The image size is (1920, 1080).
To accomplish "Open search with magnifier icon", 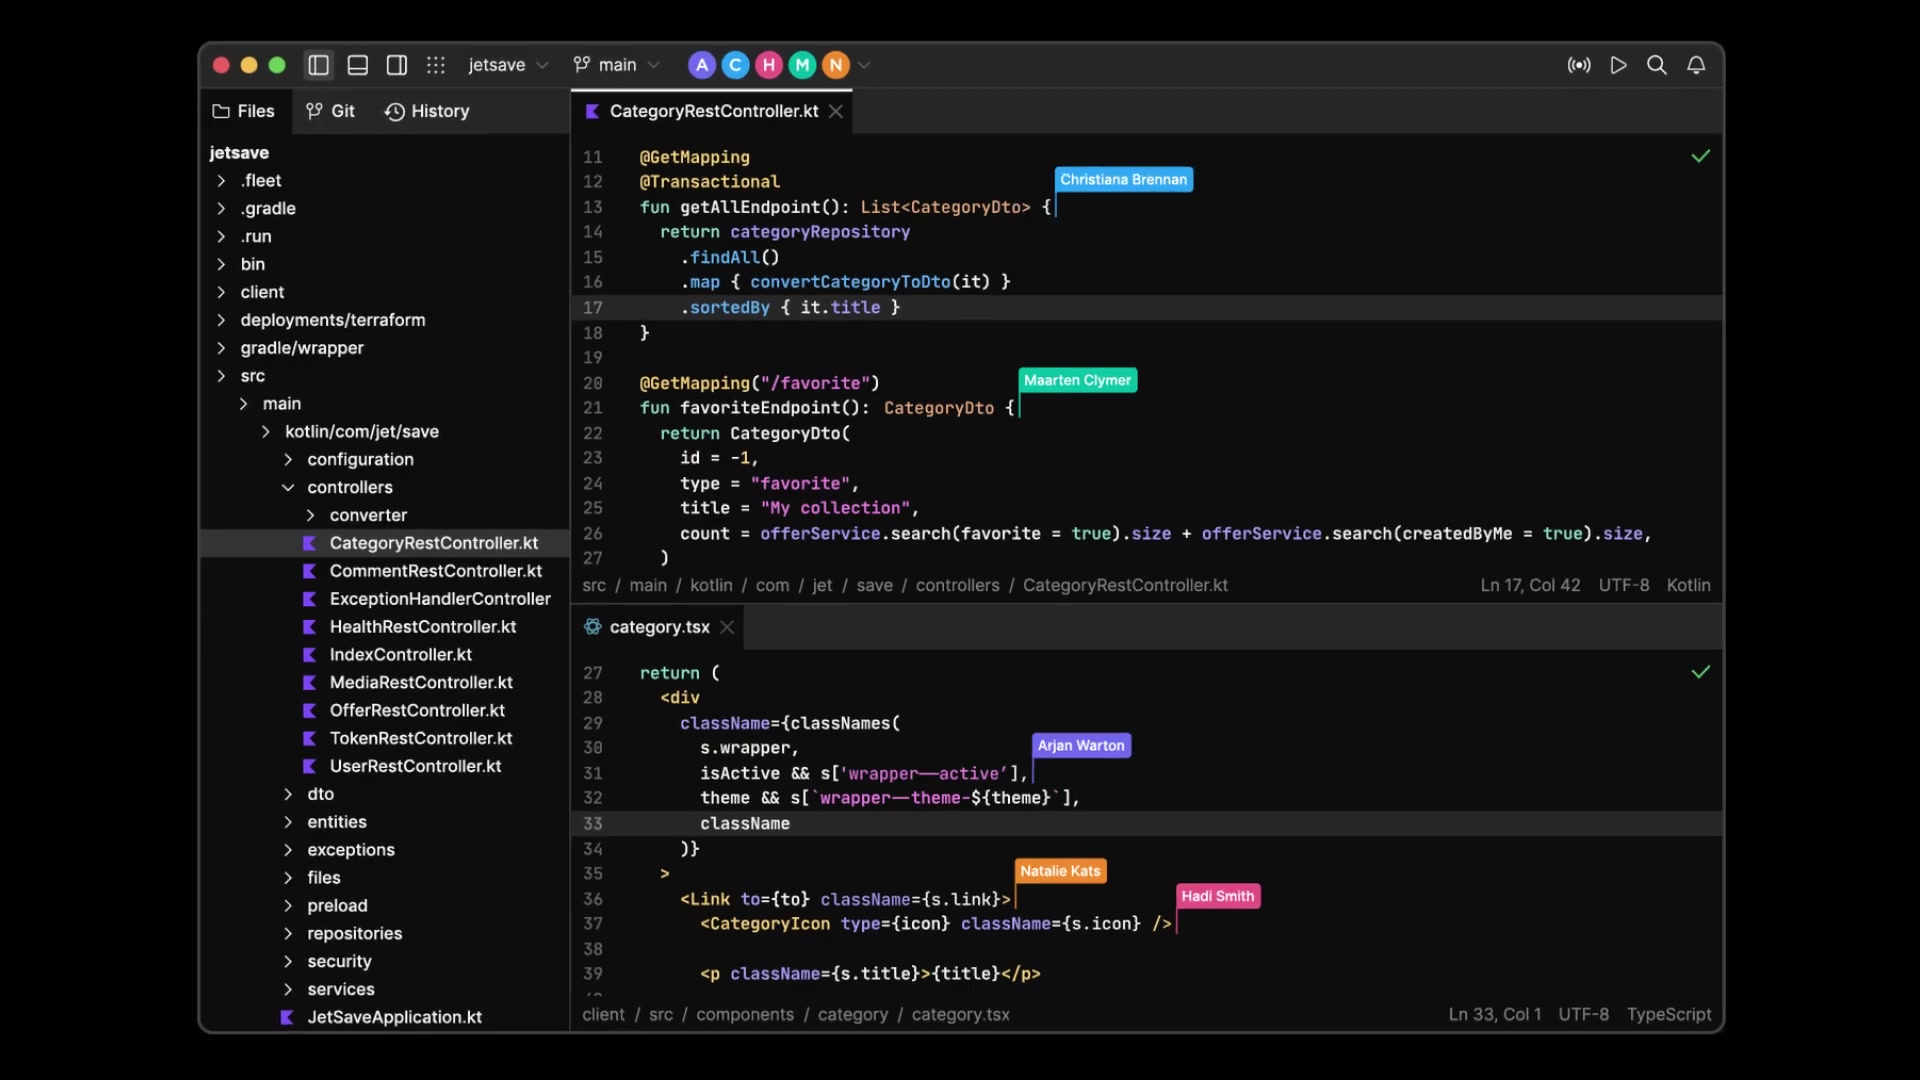I will (x=1657, y=65).
